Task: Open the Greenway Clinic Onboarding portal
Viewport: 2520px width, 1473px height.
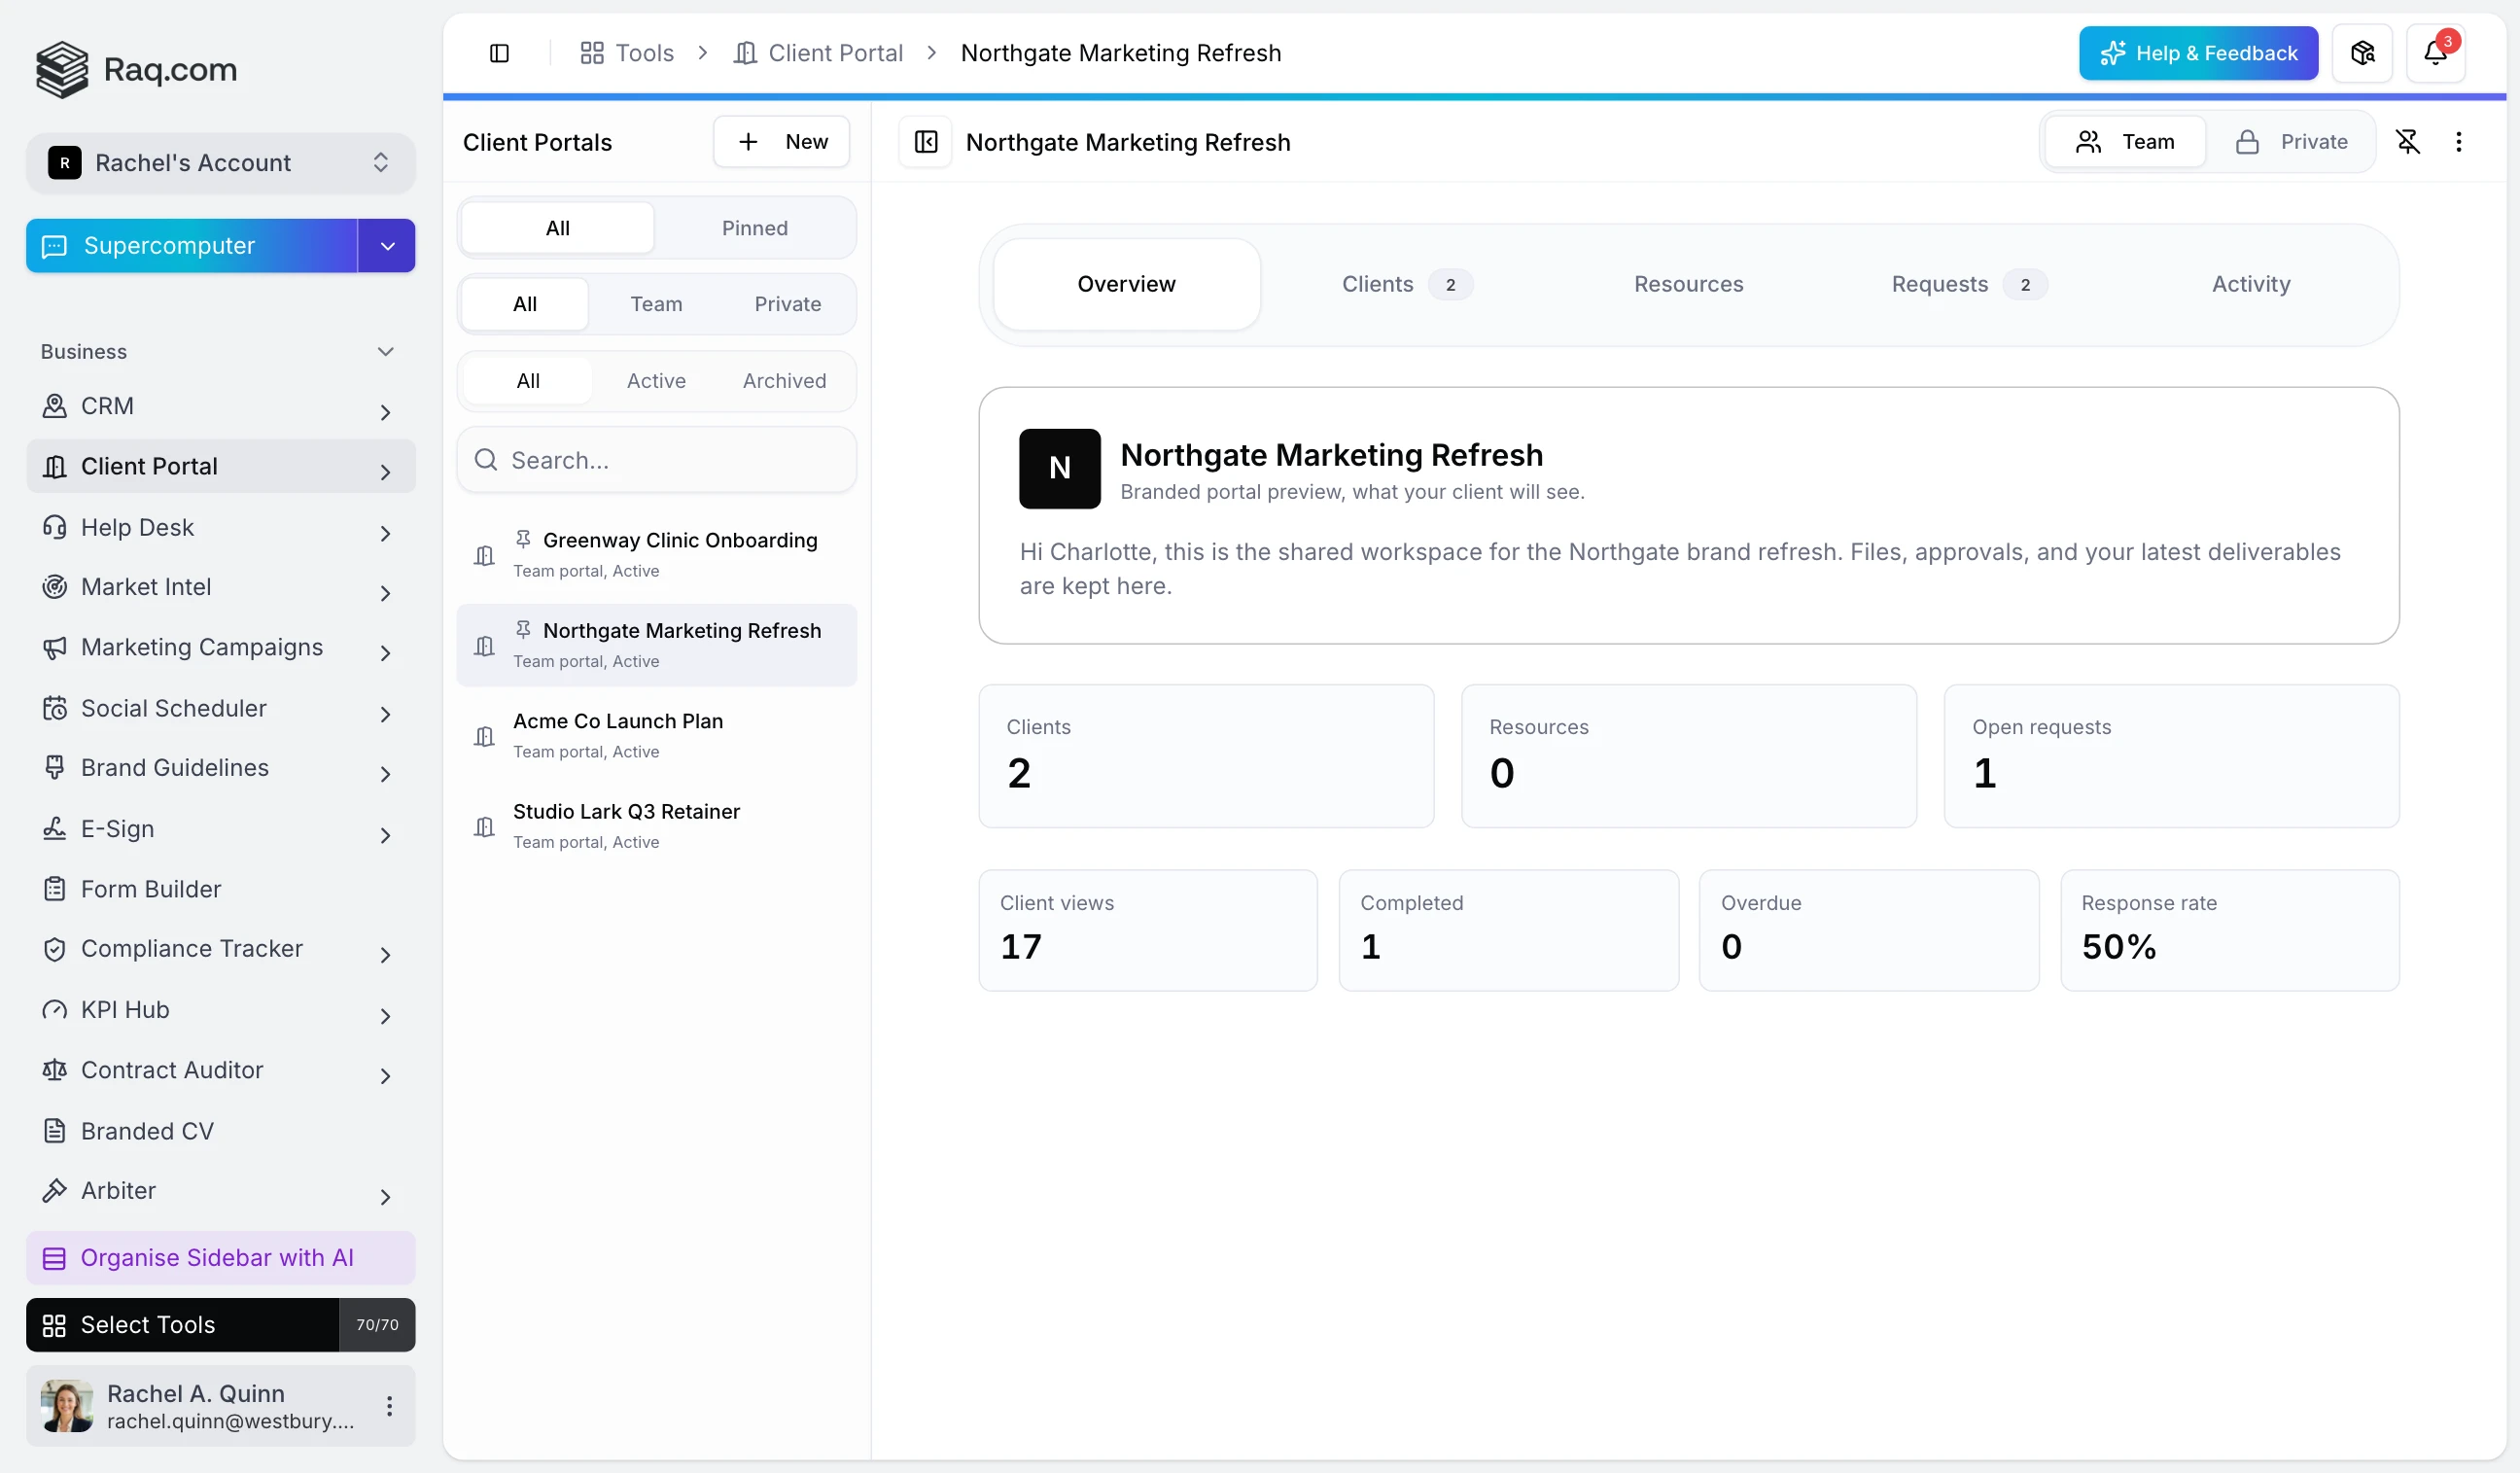Action: [657, 555]
